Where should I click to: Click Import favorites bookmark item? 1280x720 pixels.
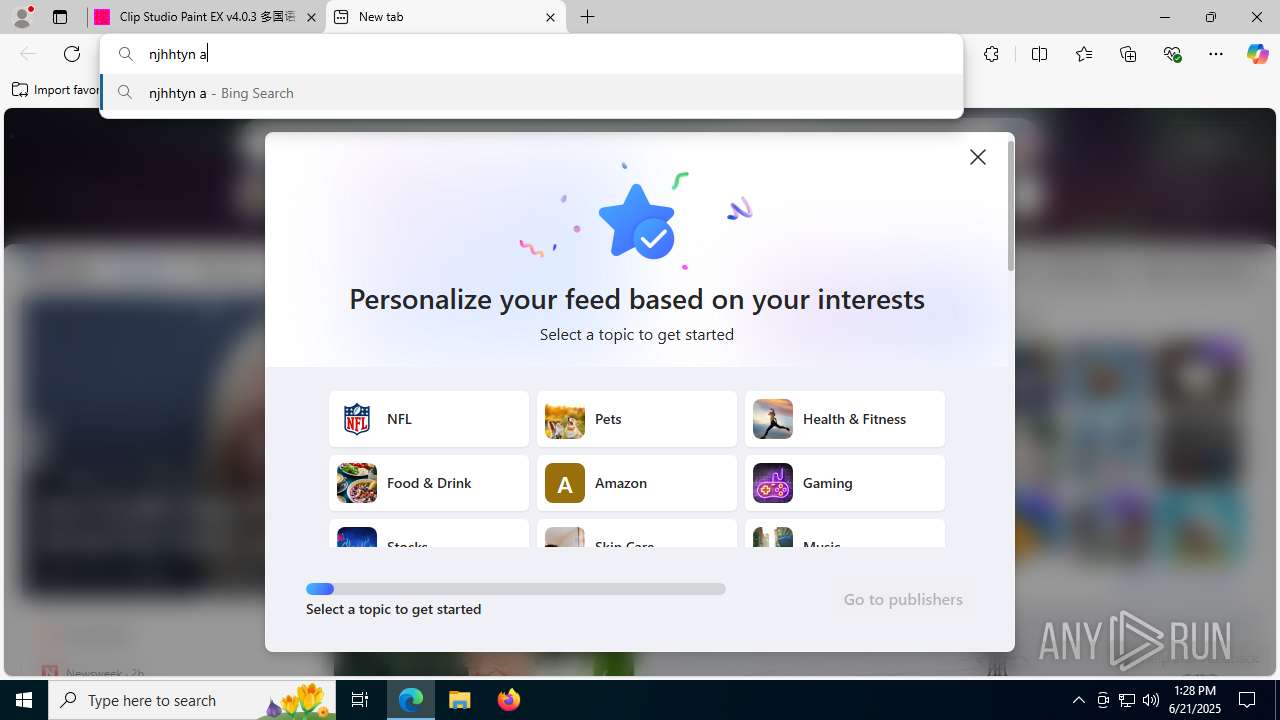(55, 90)
